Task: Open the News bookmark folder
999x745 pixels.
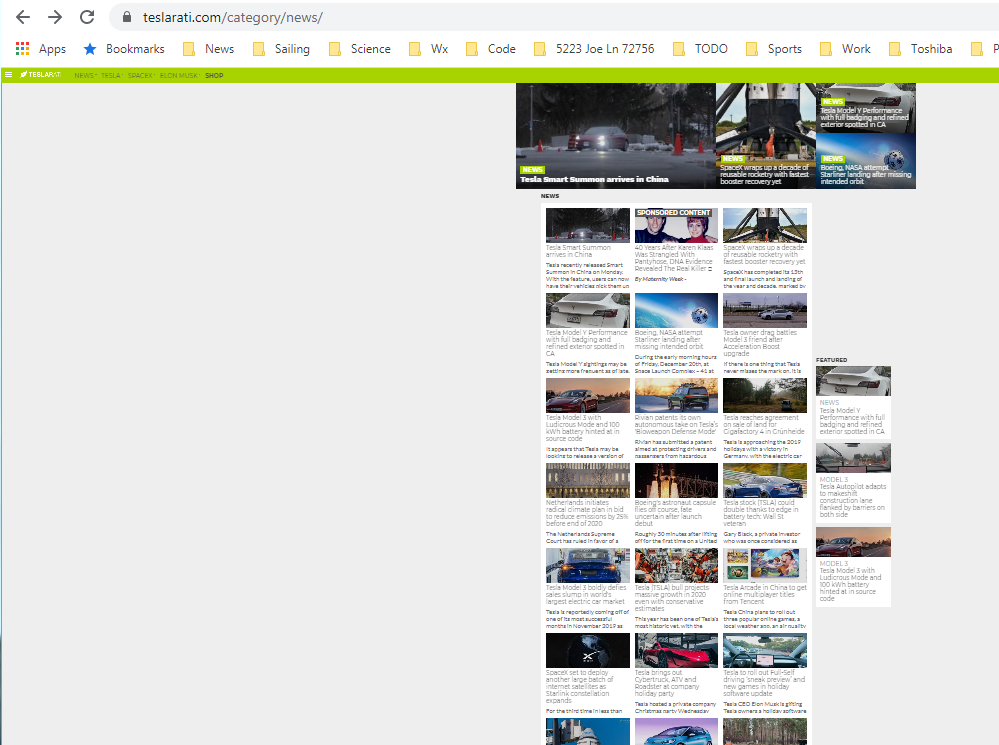Action: point(208,49)
